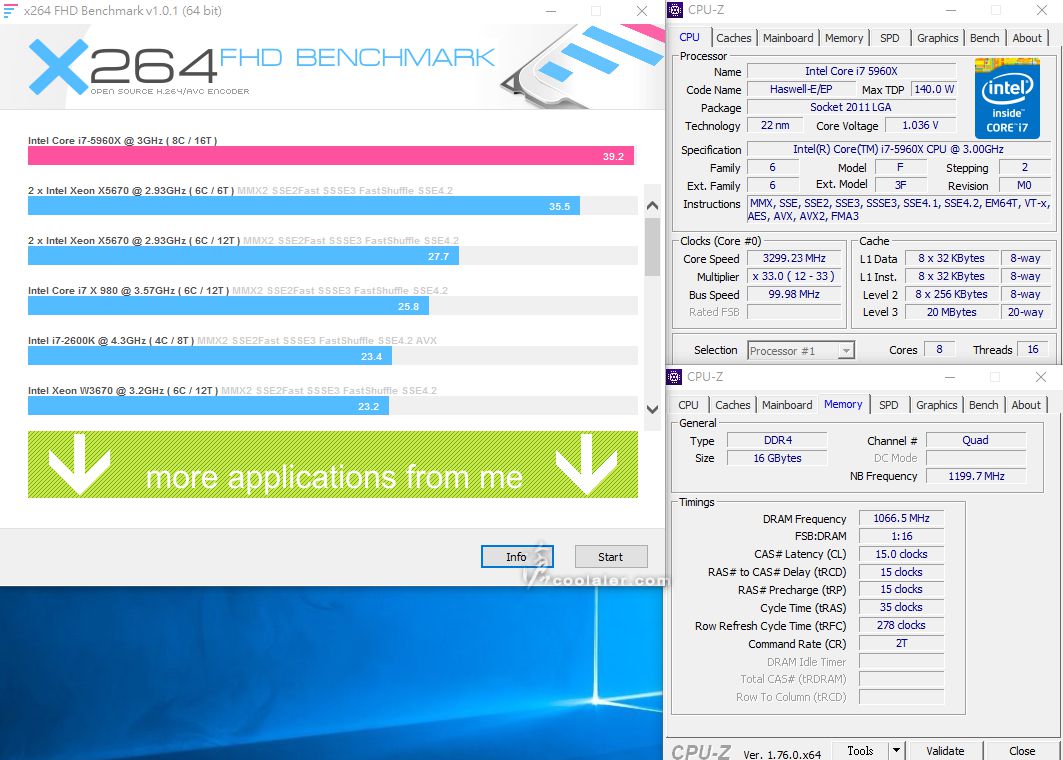The height and width of the screenshot is (760, 1063).
Task: Click the Max TDP value 140.0 W
Action: 934,89
